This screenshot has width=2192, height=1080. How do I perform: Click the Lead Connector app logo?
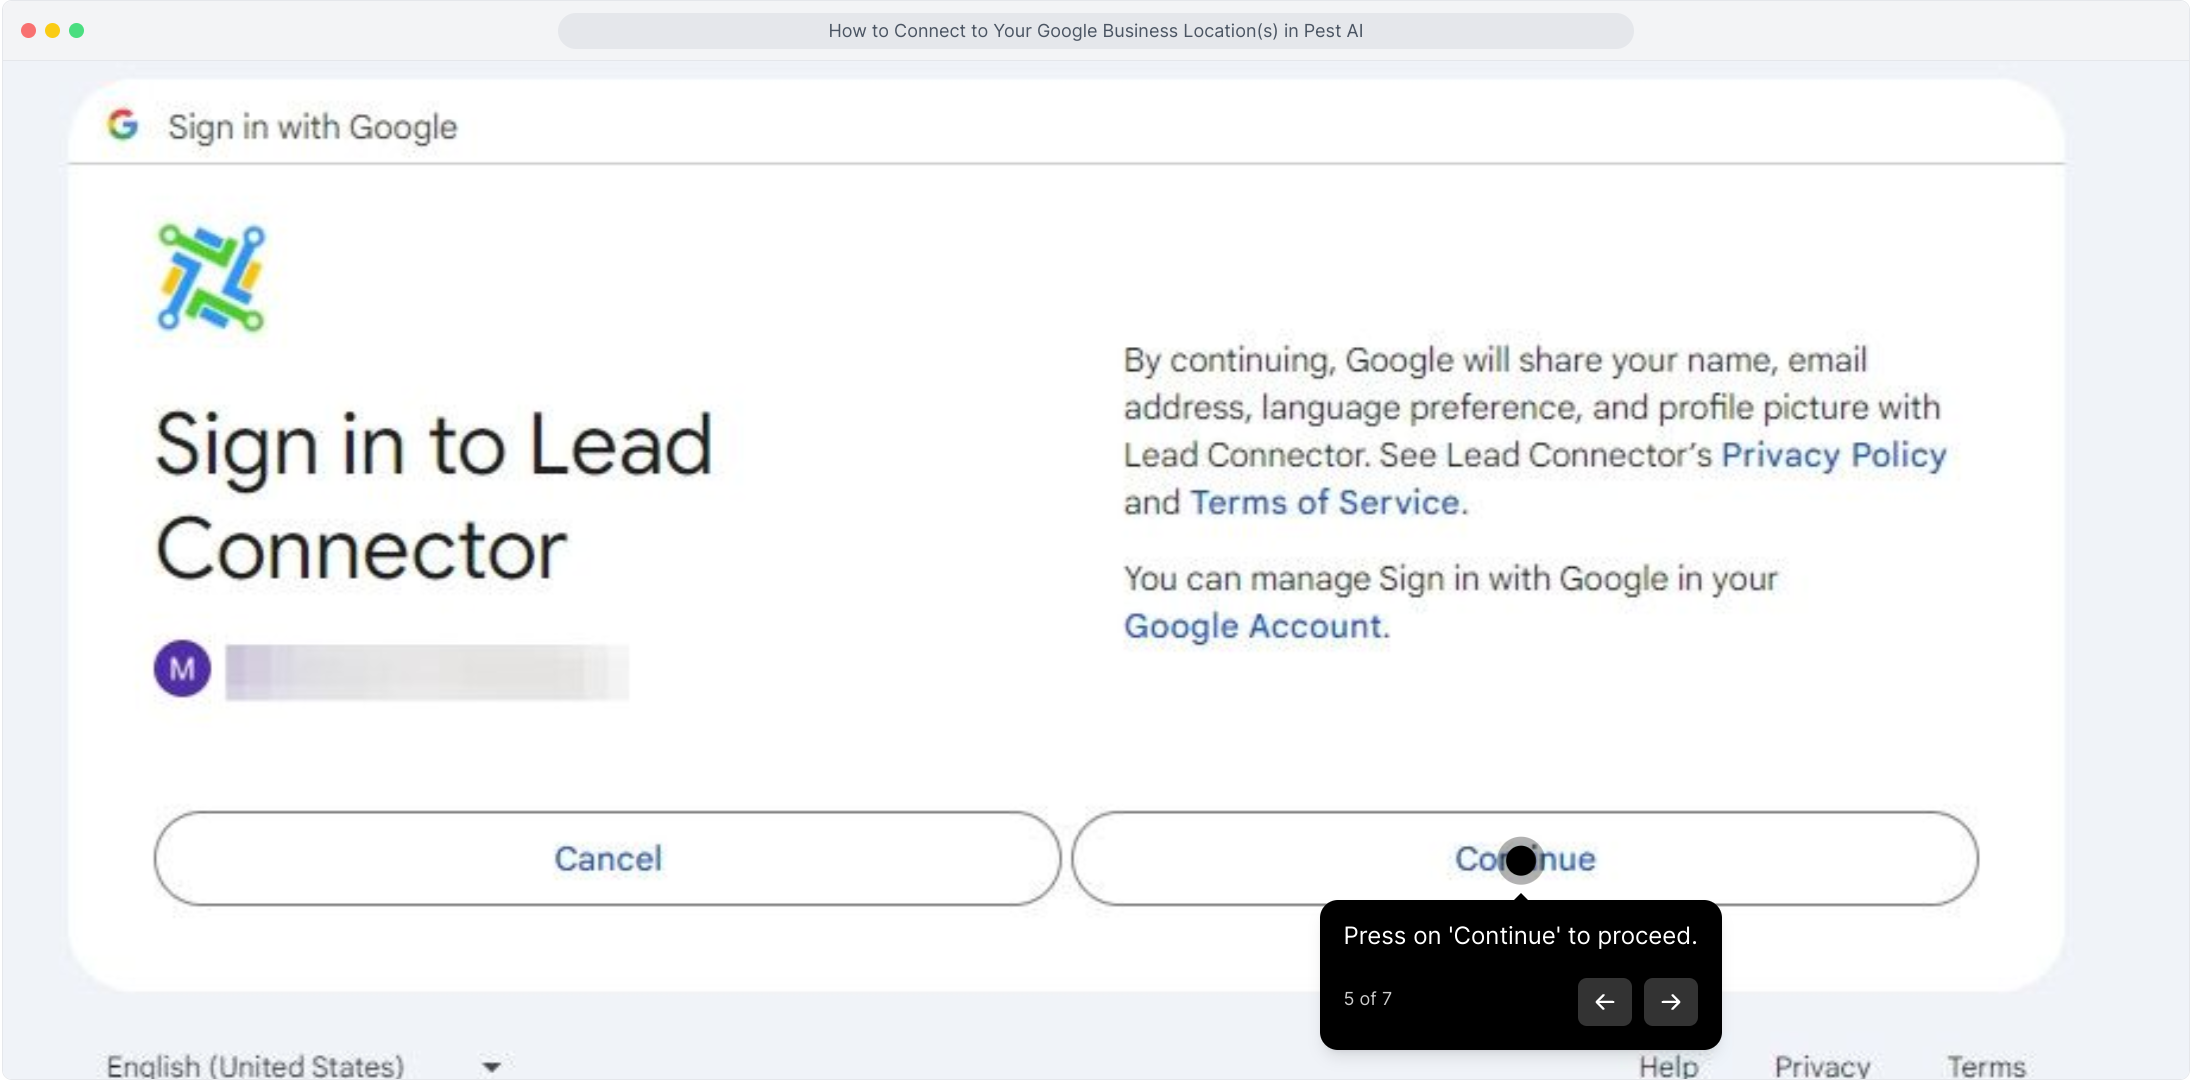tap(211, 278)
